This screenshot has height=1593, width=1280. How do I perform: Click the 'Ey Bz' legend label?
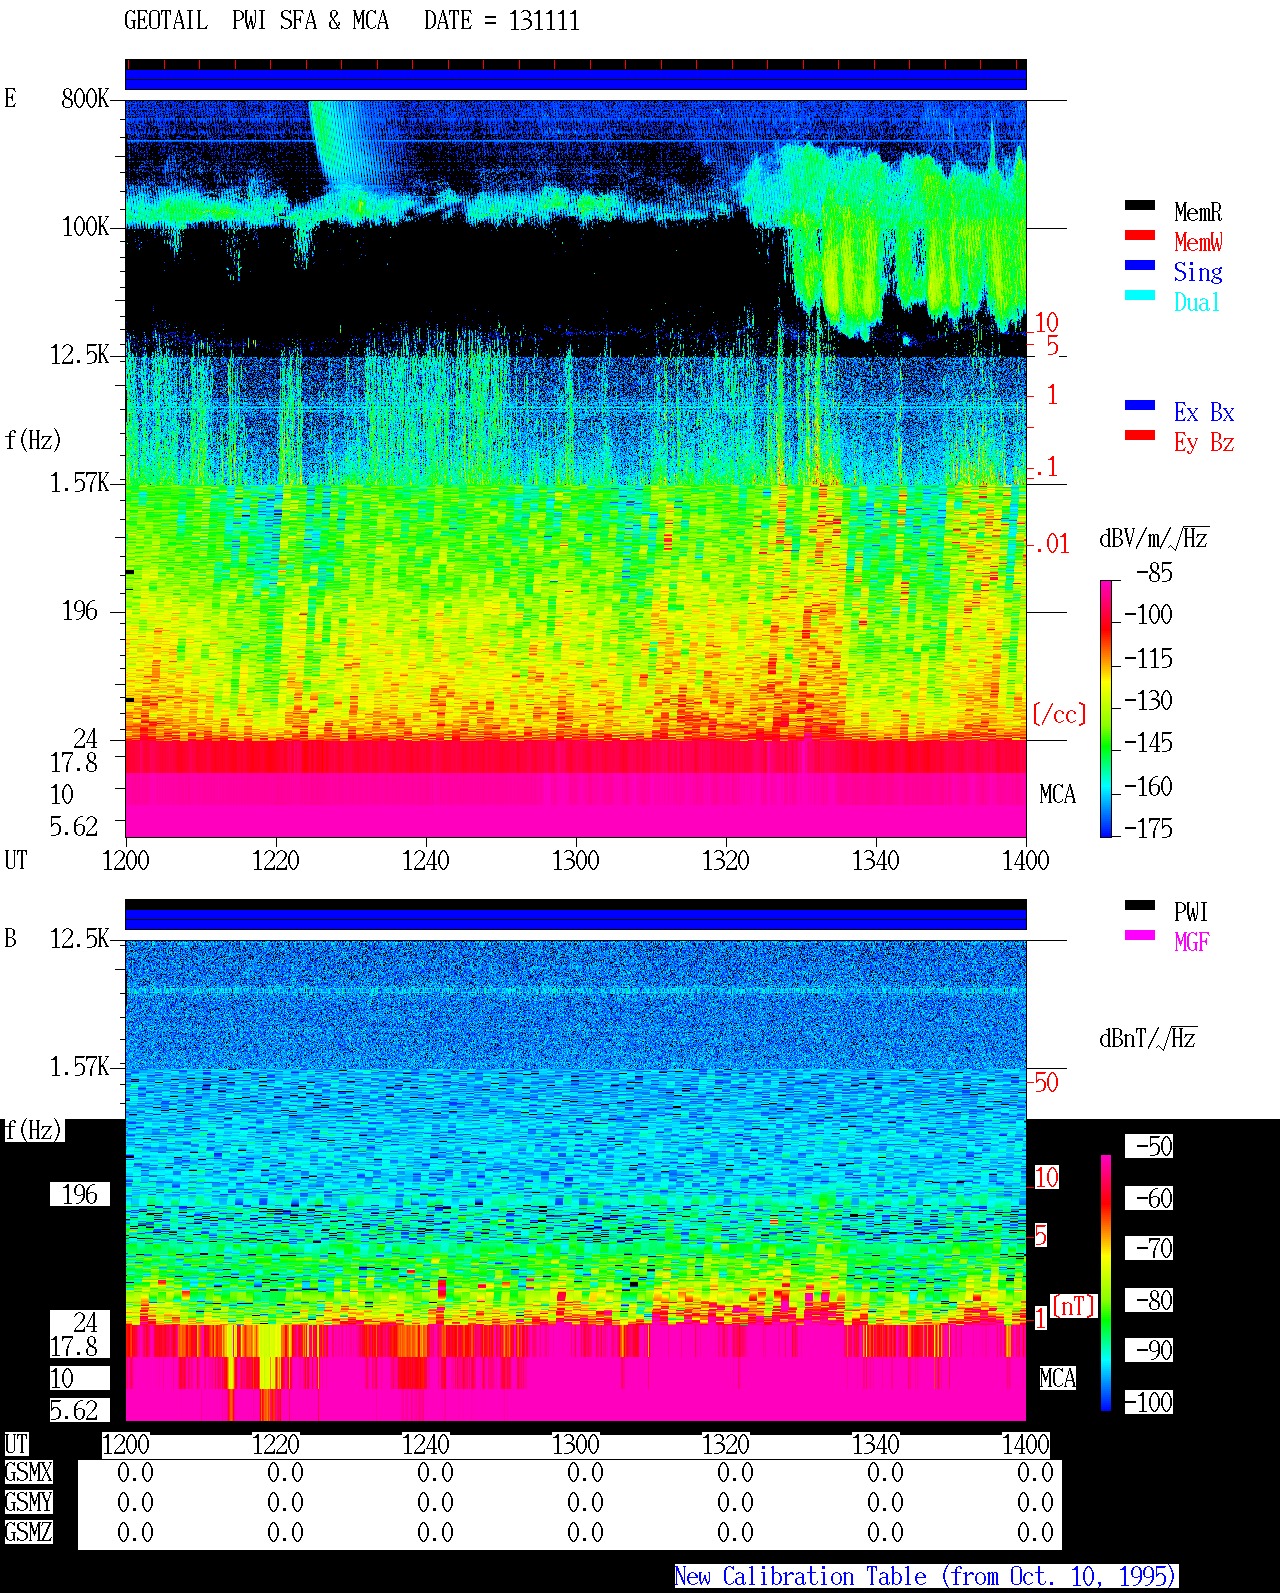(1204, 442)
